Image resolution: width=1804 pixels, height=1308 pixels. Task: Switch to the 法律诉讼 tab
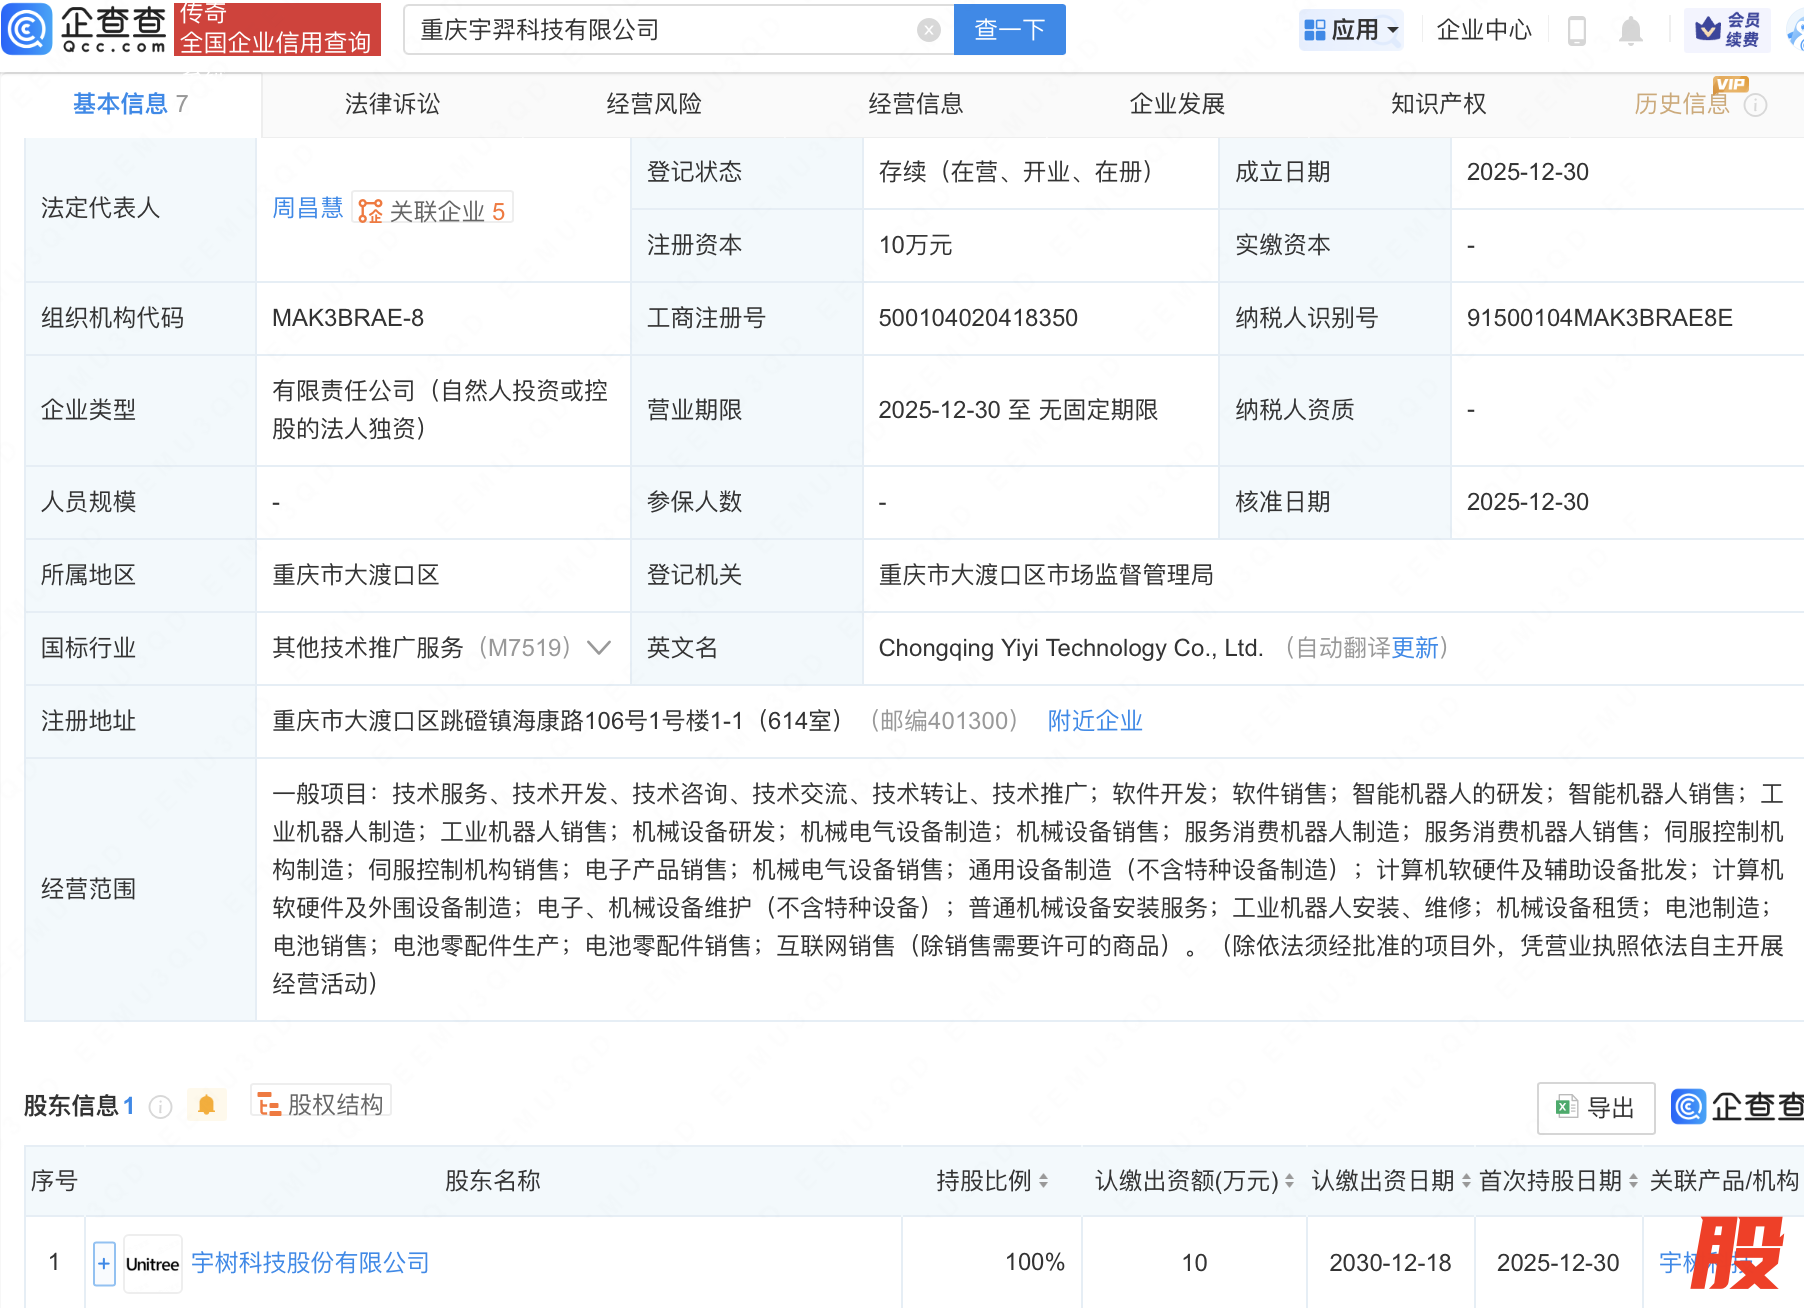coord(392,104)
